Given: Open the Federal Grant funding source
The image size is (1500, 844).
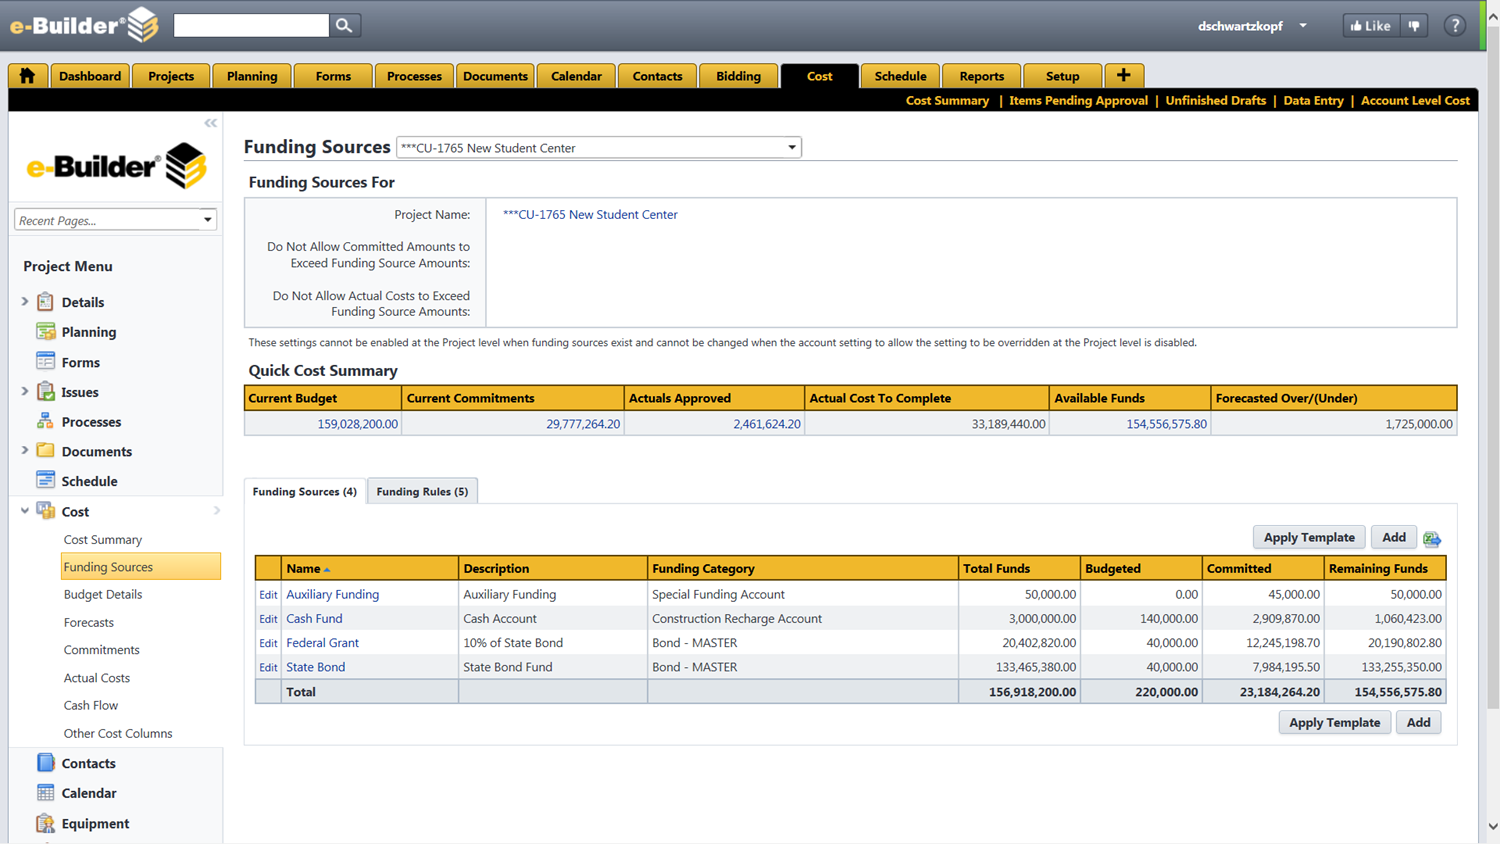Looking at the screenshot, I should coord(322,643).
